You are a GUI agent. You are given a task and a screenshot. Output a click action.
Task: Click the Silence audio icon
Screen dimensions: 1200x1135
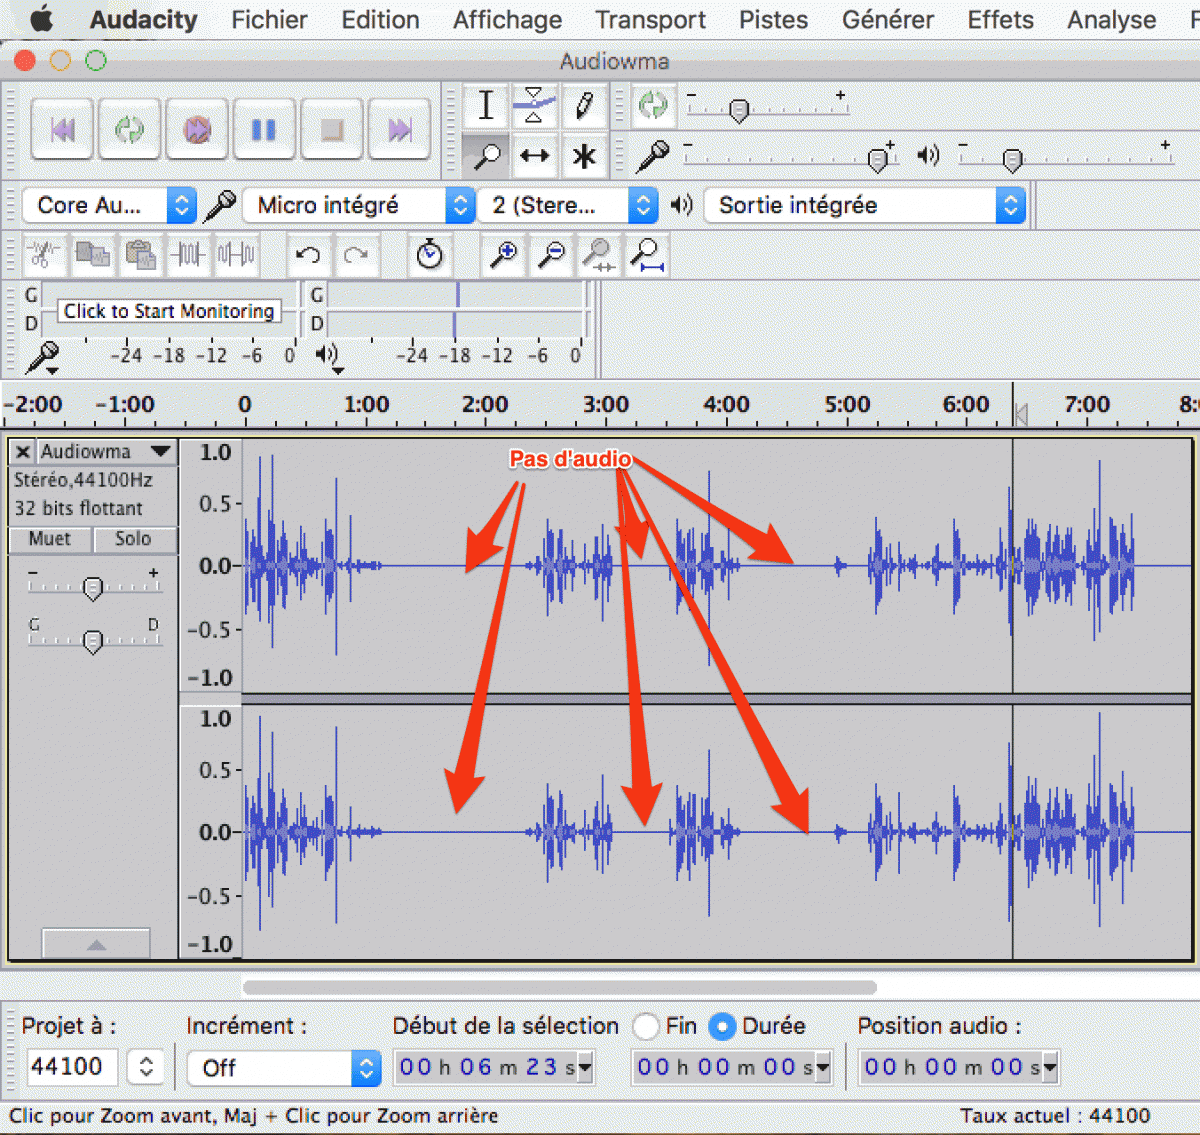236,255
